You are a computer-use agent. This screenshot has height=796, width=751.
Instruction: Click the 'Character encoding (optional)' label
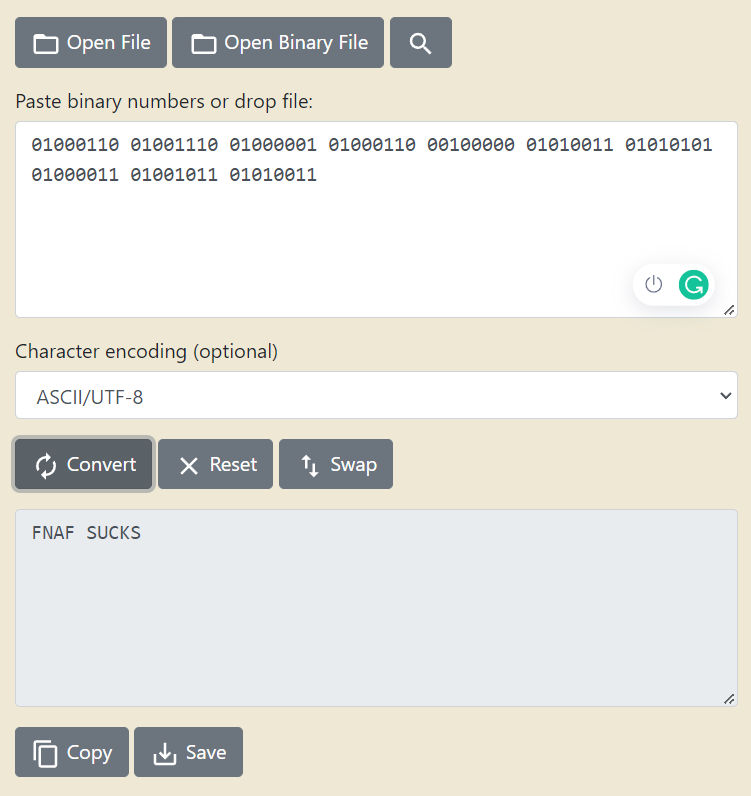click(146, 351)
